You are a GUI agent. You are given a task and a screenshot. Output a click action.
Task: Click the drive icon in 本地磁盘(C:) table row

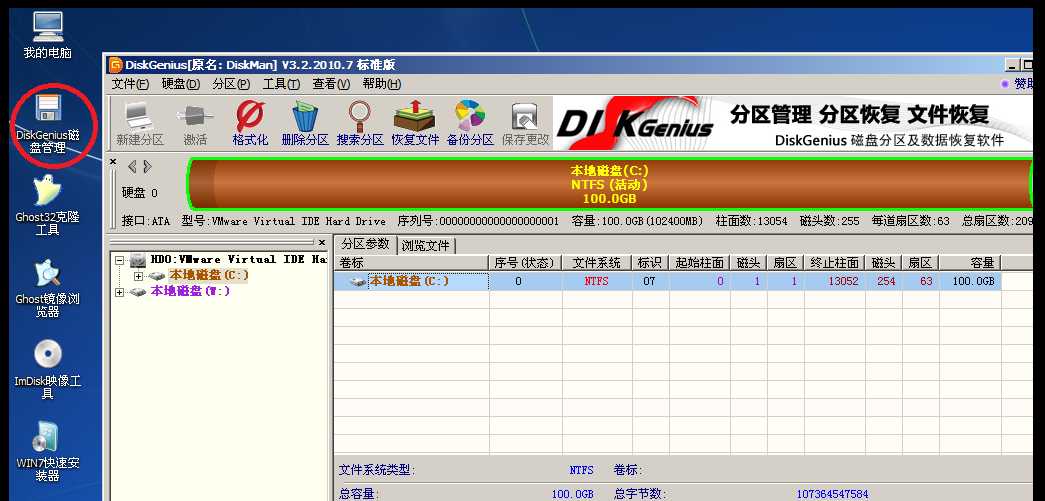[x=358, y=282]
